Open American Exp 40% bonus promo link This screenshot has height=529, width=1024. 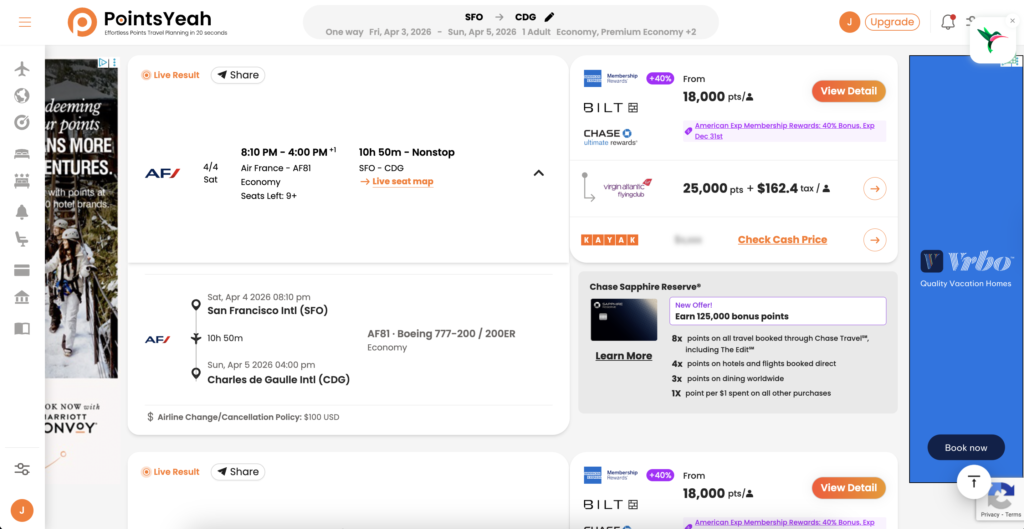(x=785, y=130)
